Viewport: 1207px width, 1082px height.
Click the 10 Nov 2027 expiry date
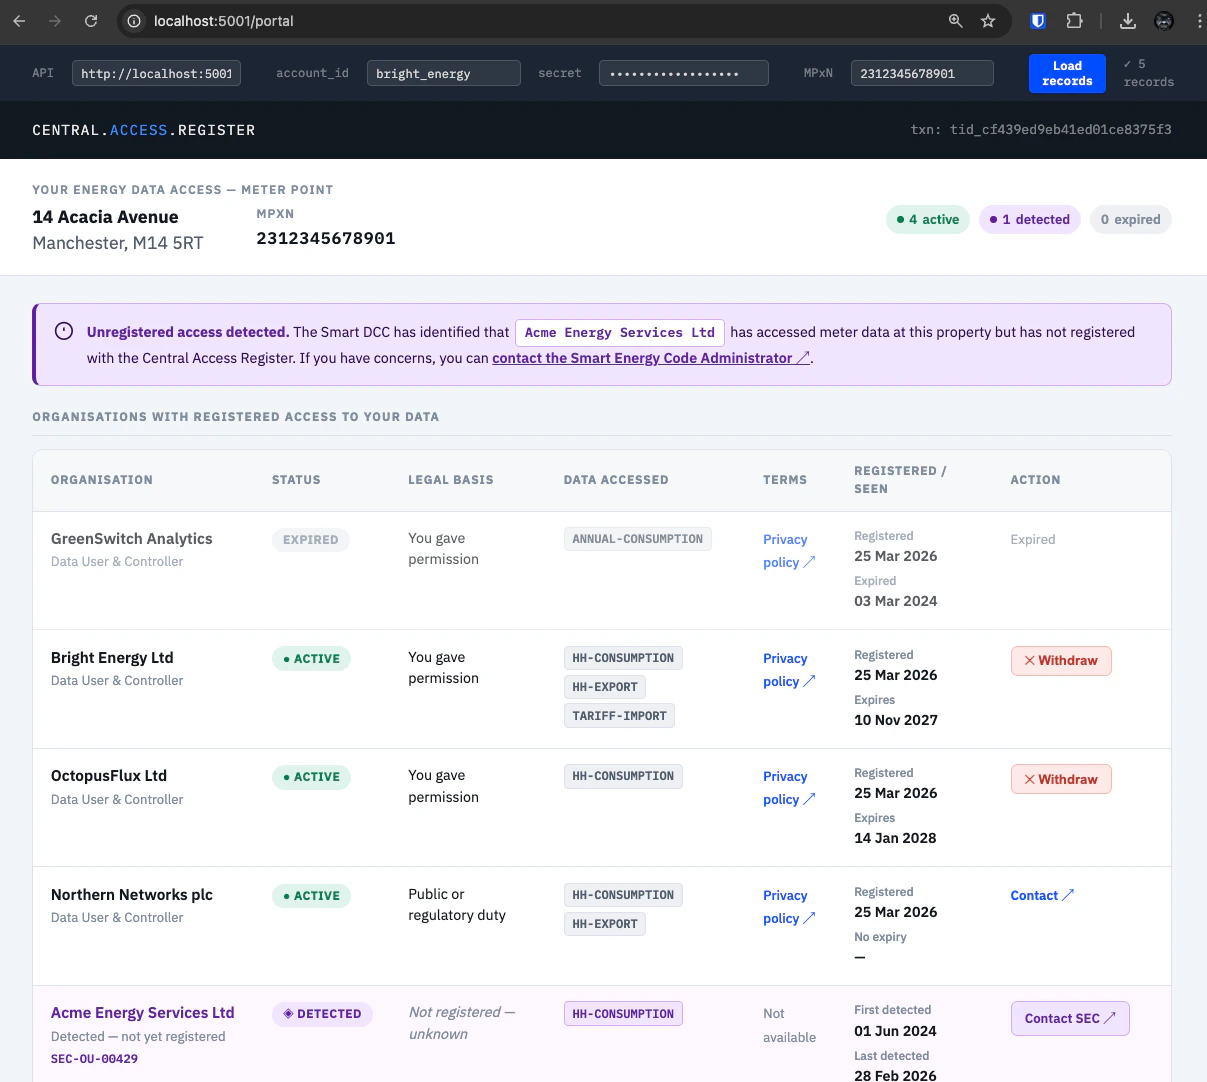click(896, 720)
